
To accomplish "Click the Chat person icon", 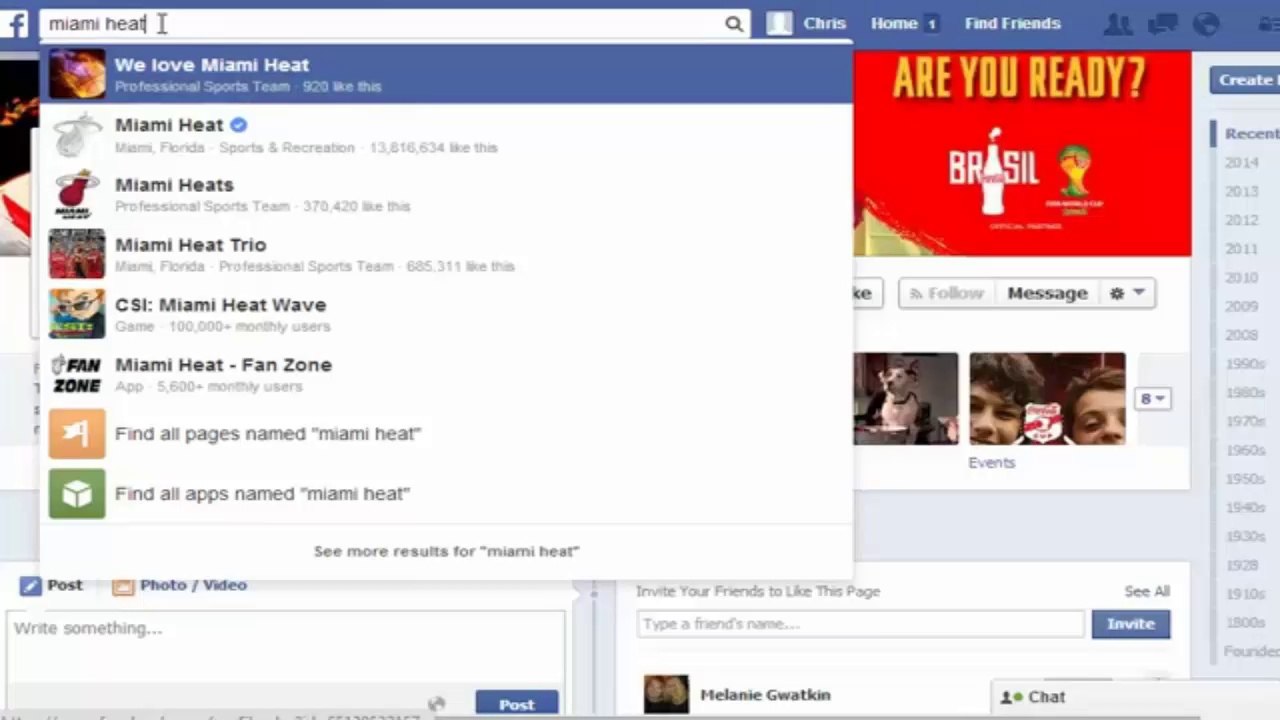I will pyautogui.click(x=1012, y=697).
